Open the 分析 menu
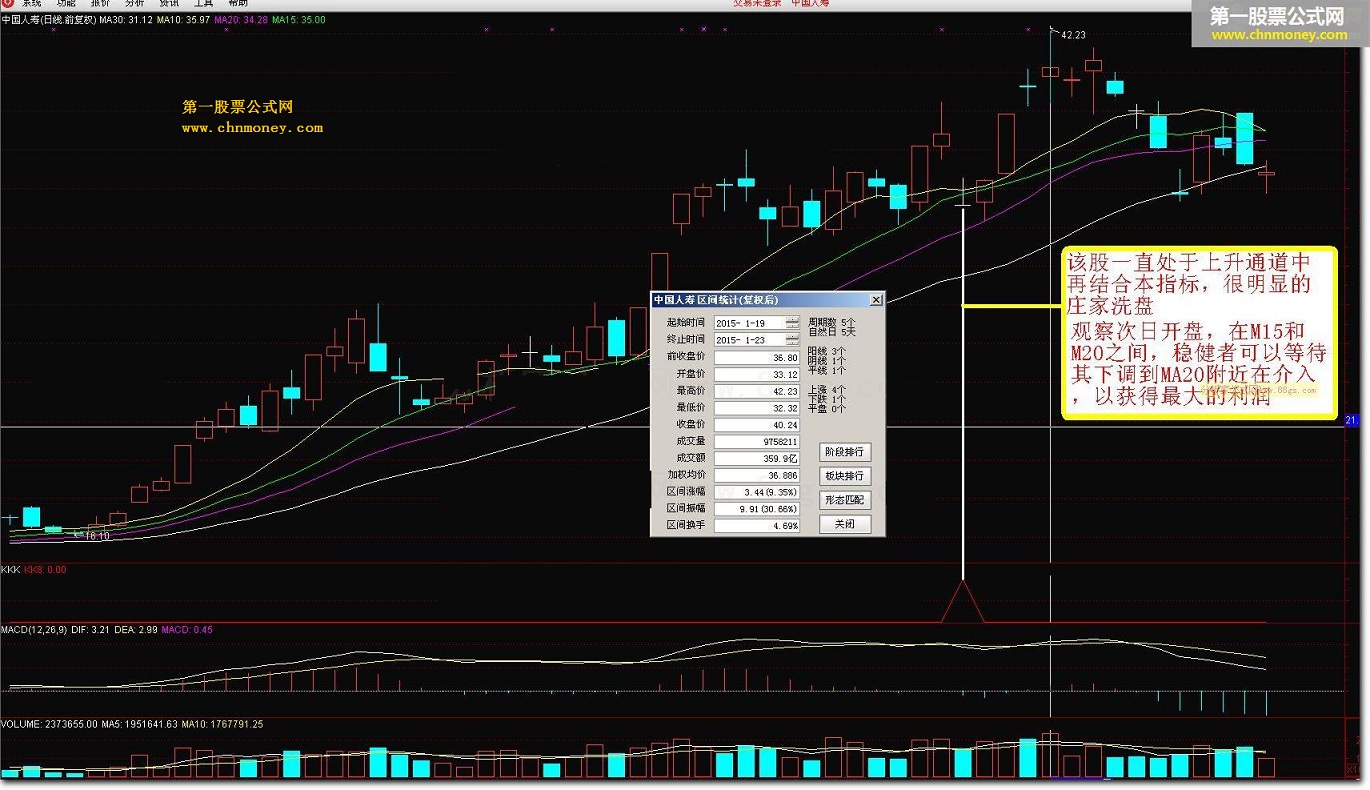The image size is (1370, 790). [134, 3]
